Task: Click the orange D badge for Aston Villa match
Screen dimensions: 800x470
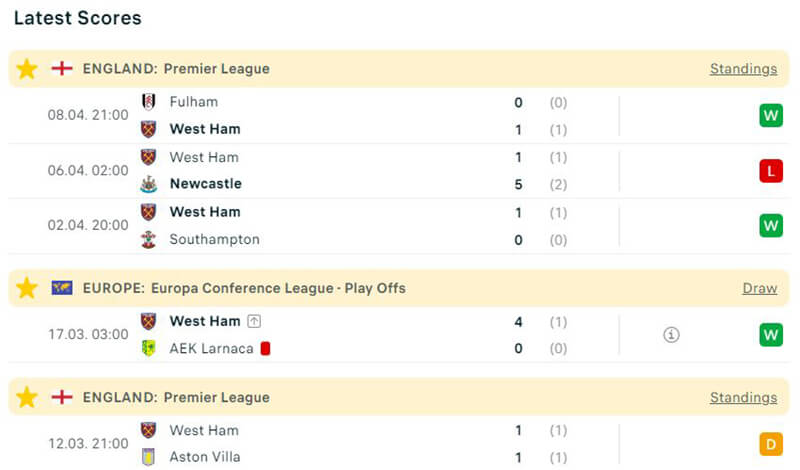Action: pos(770,444)
